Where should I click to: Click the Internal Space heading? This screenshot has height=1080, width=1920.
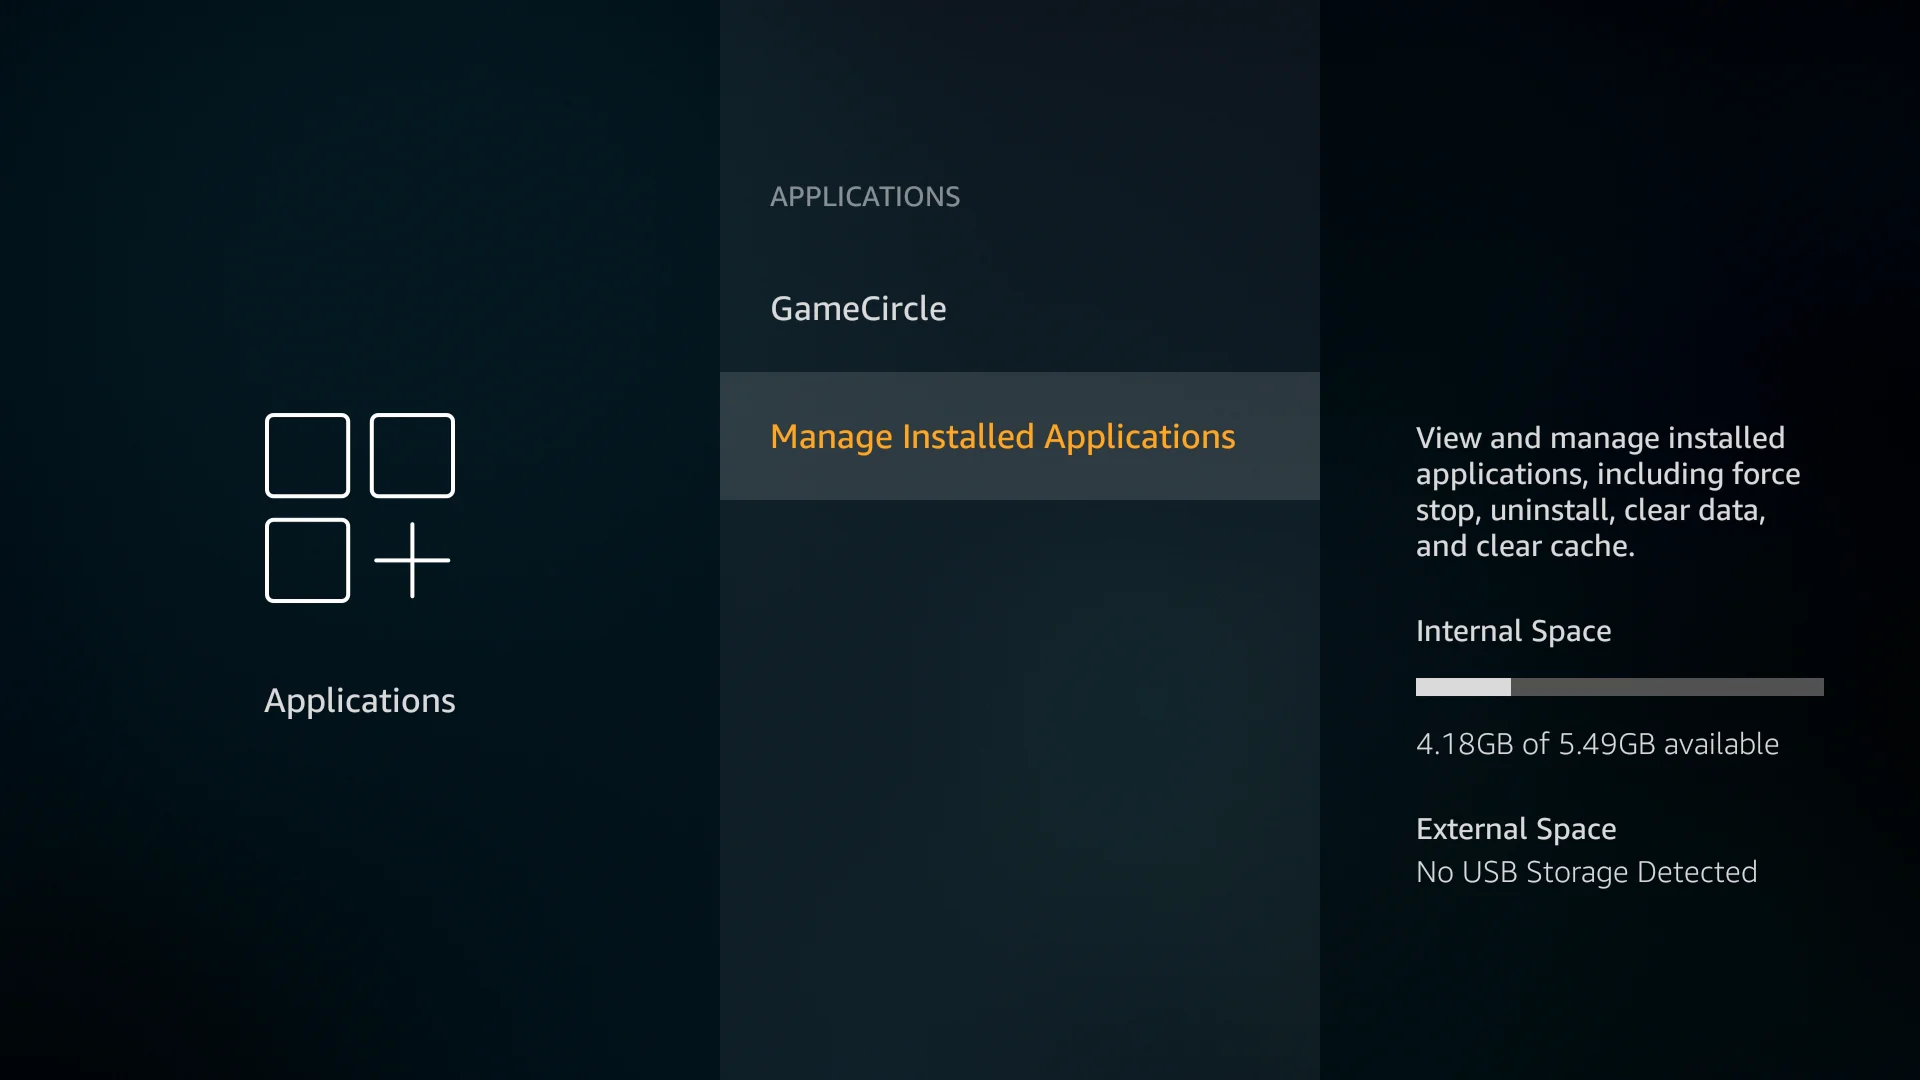click(x=1512, y=631)
